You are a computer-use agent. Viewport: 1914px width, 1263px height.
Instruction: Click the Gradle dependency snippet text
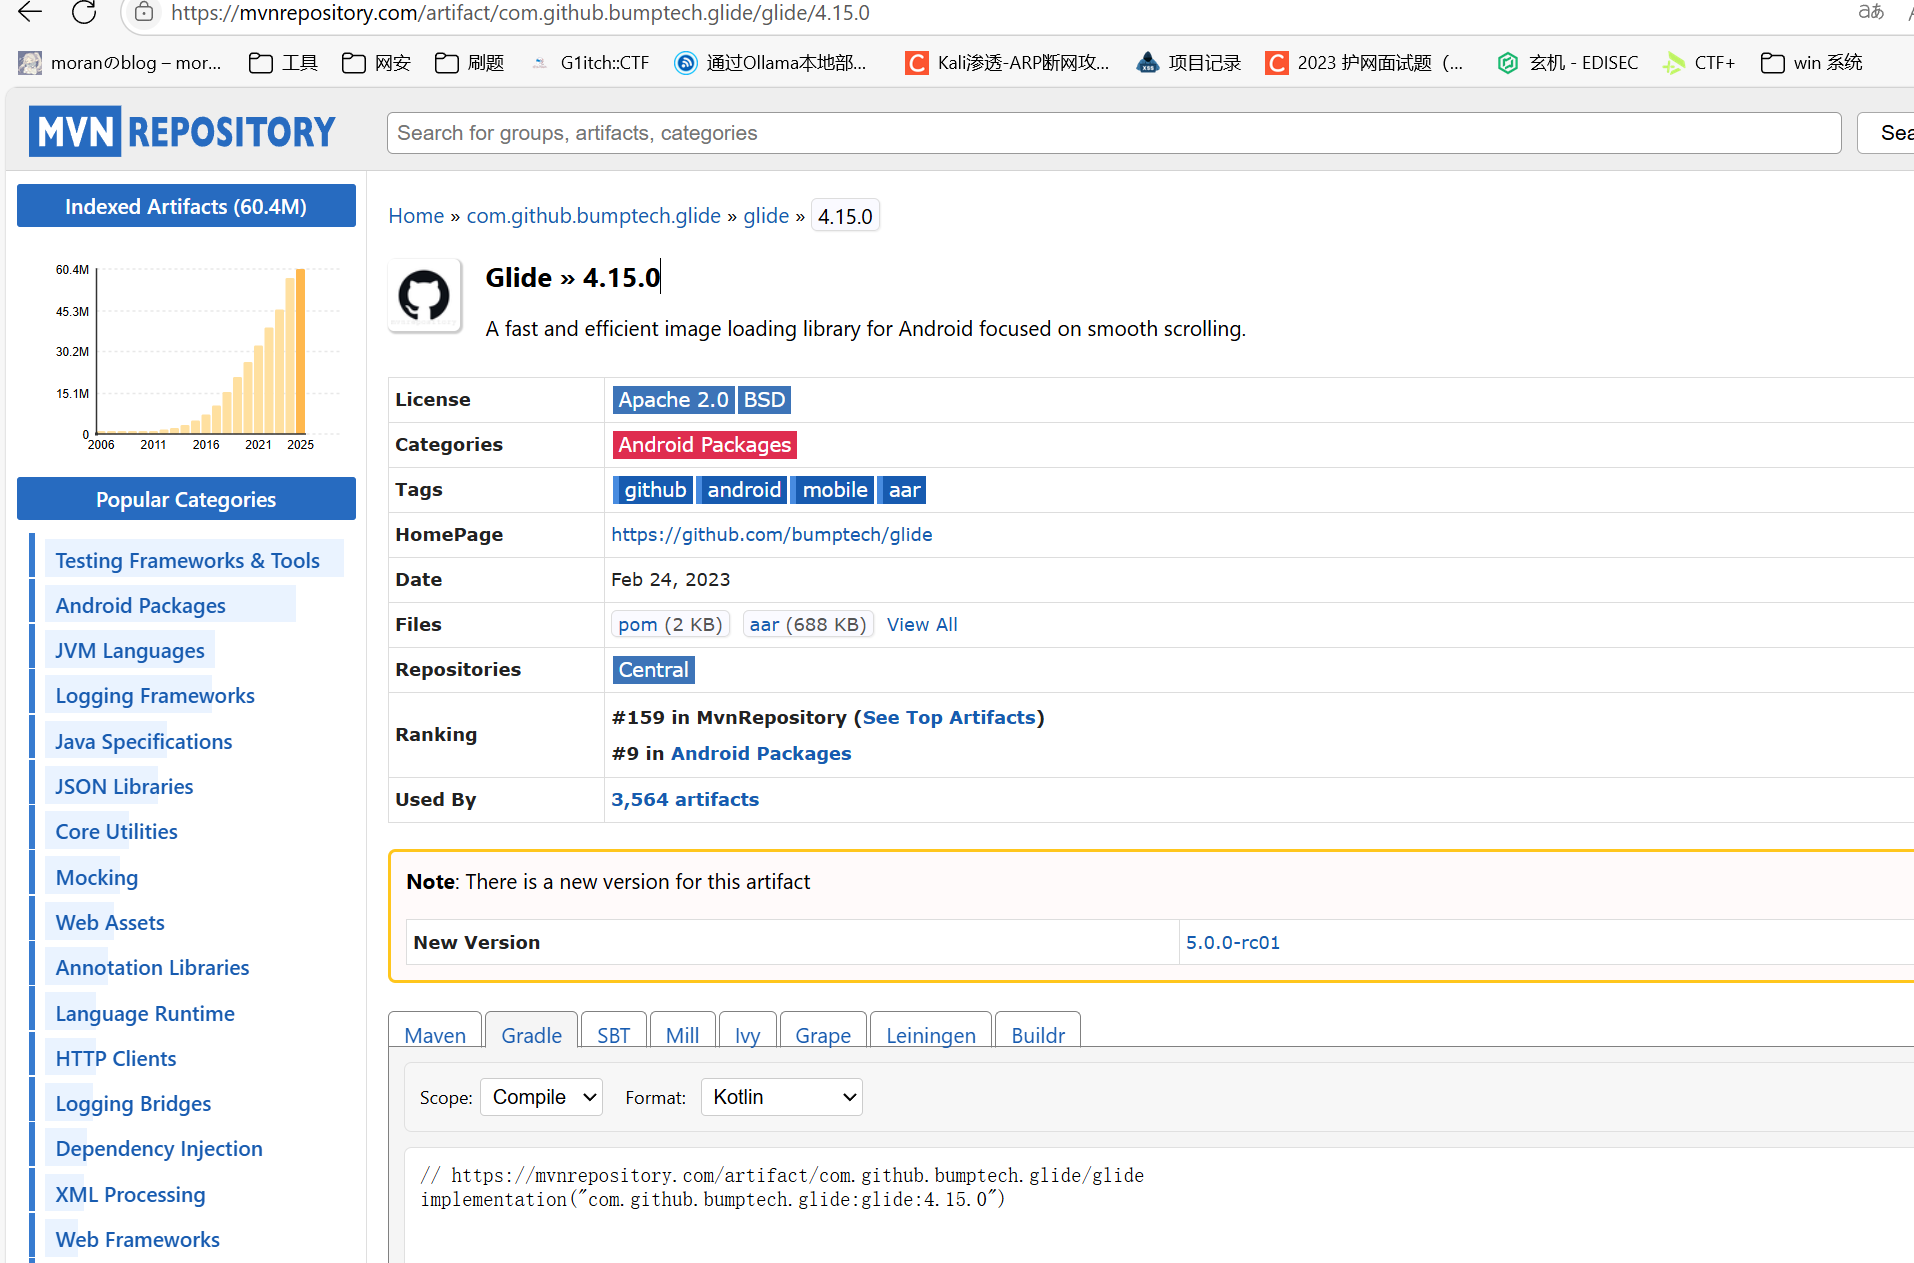click(x=782, y=1187)
